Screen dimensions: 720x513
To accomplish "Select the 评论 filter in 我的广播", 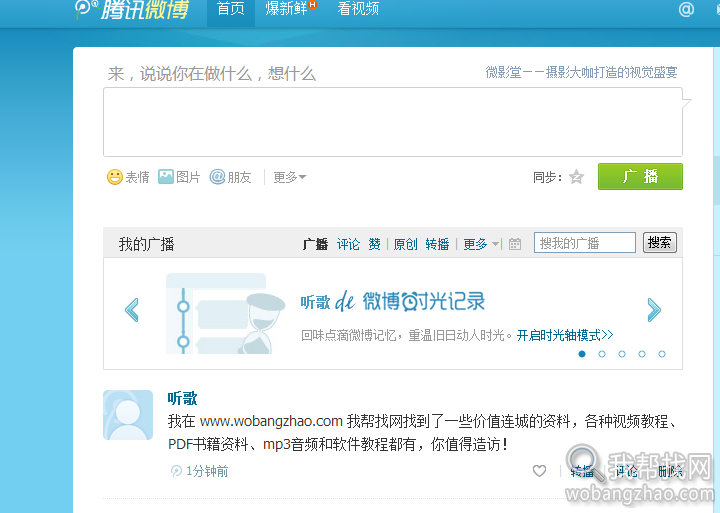I will click(x=348, y=244).
